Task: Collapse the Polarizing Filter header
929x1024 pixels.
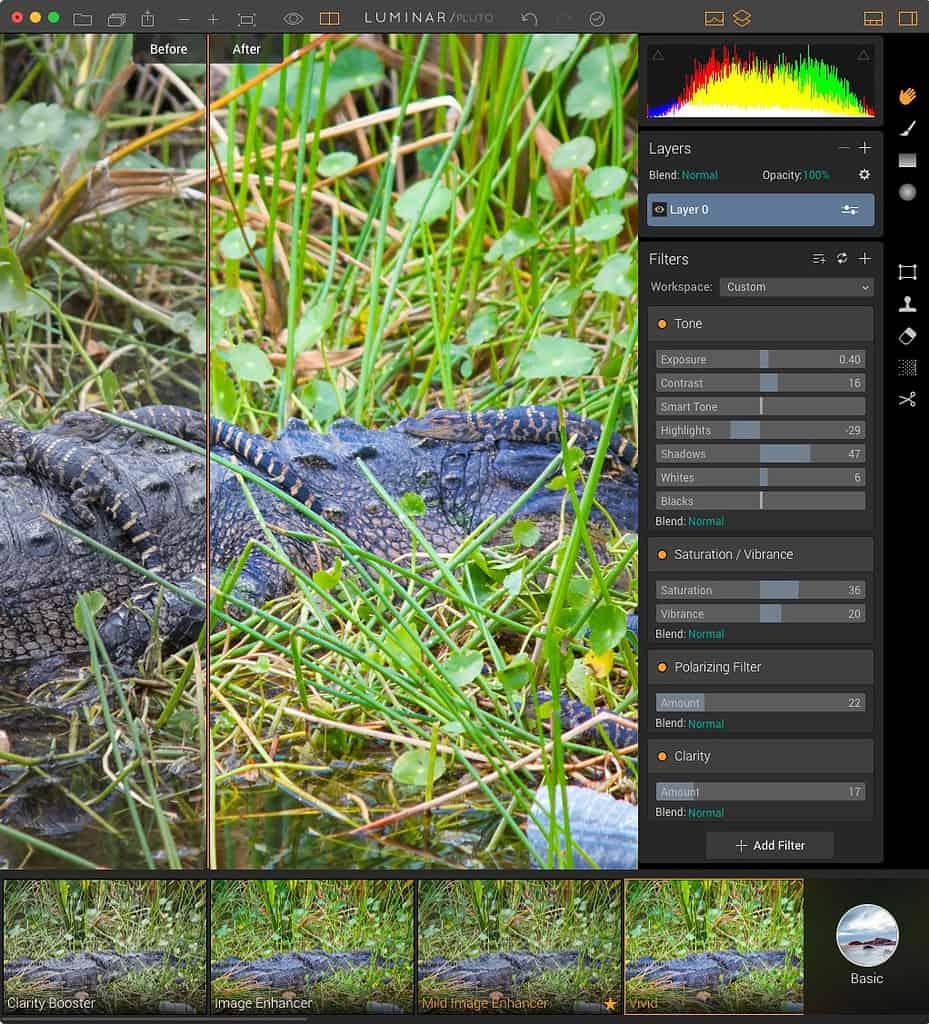Action: click(x=761, y=667)
